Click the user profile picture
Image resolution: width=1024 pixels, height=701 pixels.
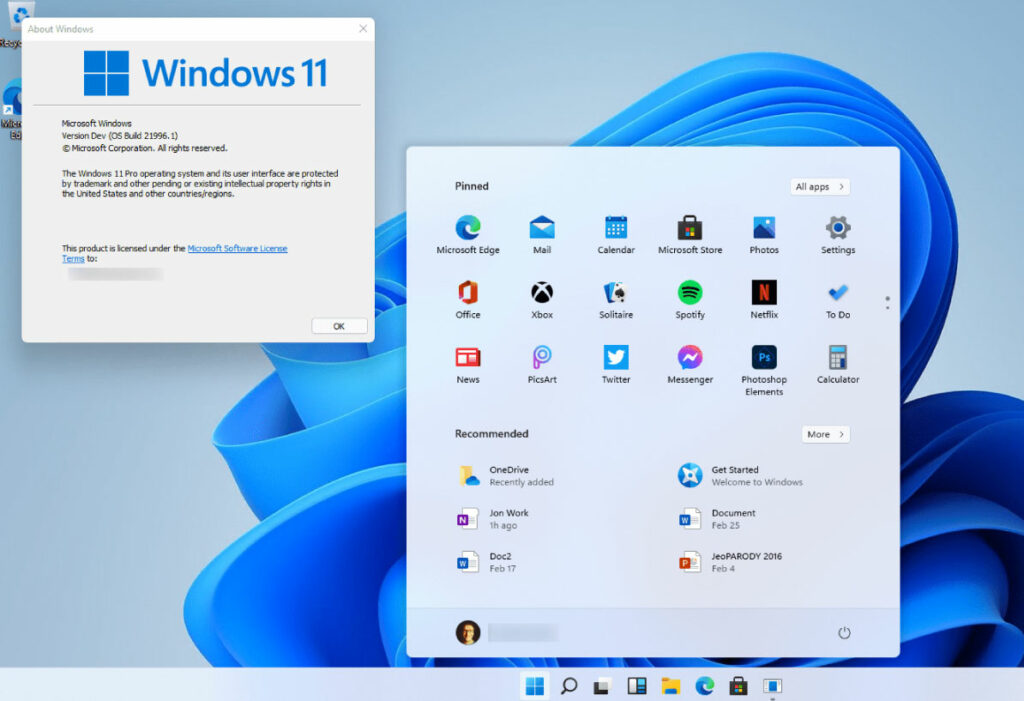click(468, 632)
